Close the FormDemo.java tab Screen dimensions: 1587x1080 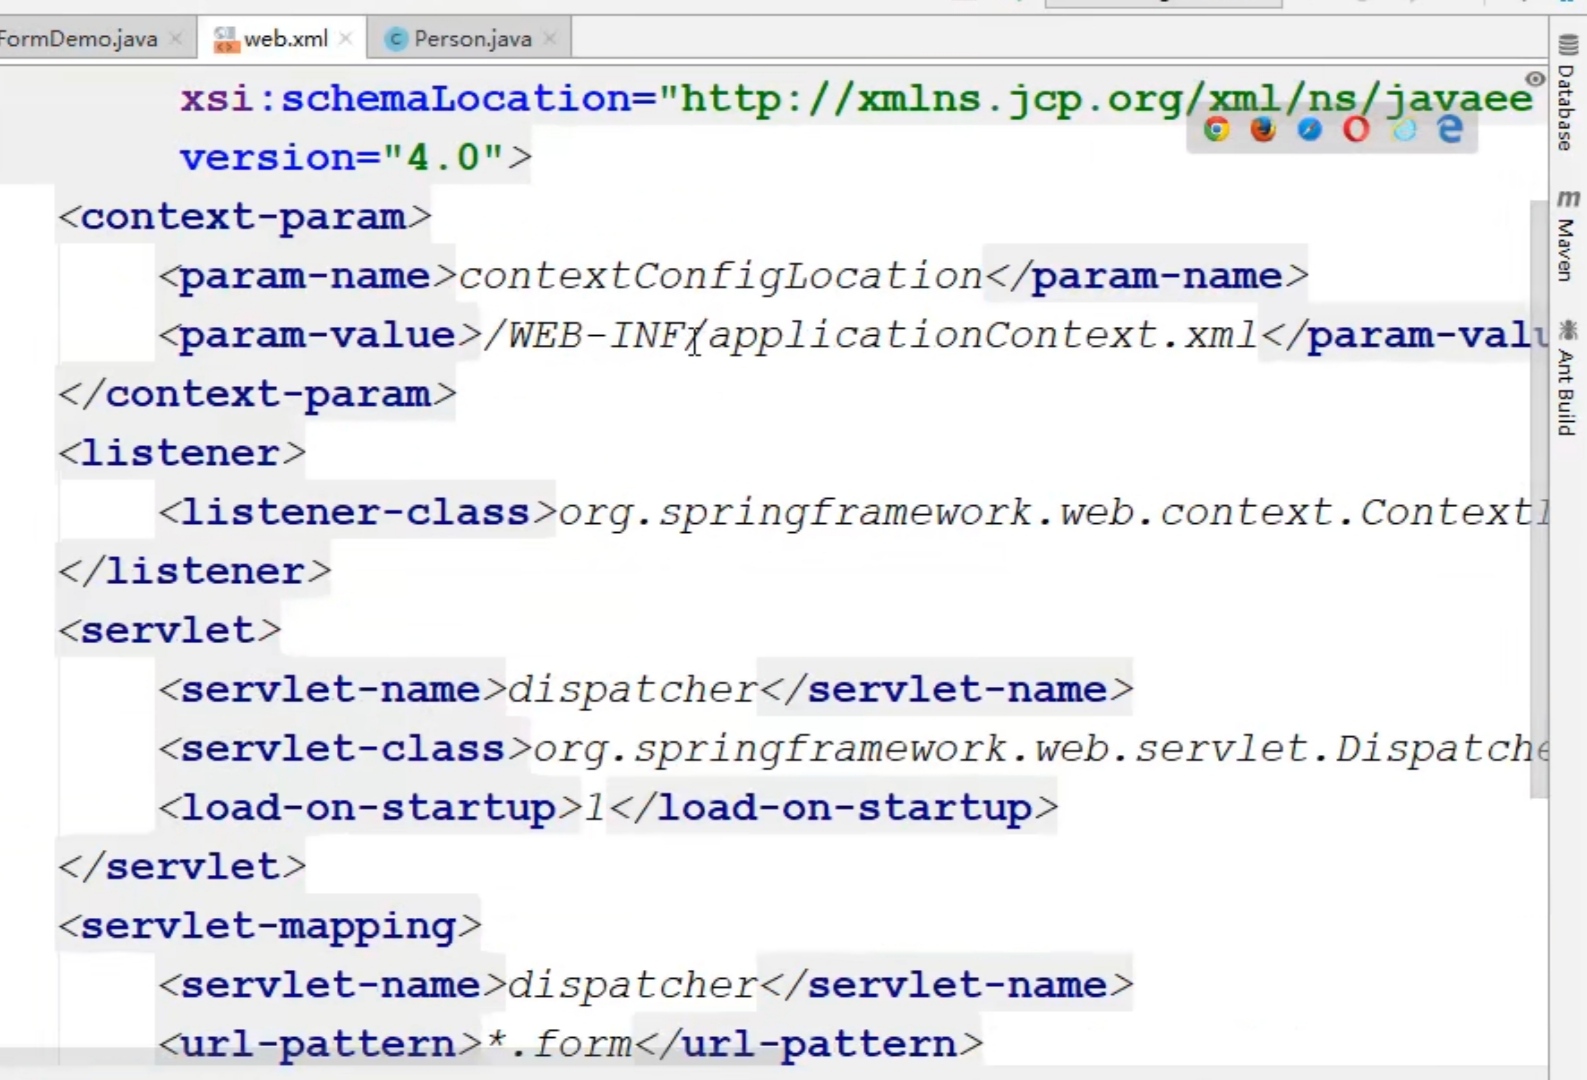coord(176,39)
